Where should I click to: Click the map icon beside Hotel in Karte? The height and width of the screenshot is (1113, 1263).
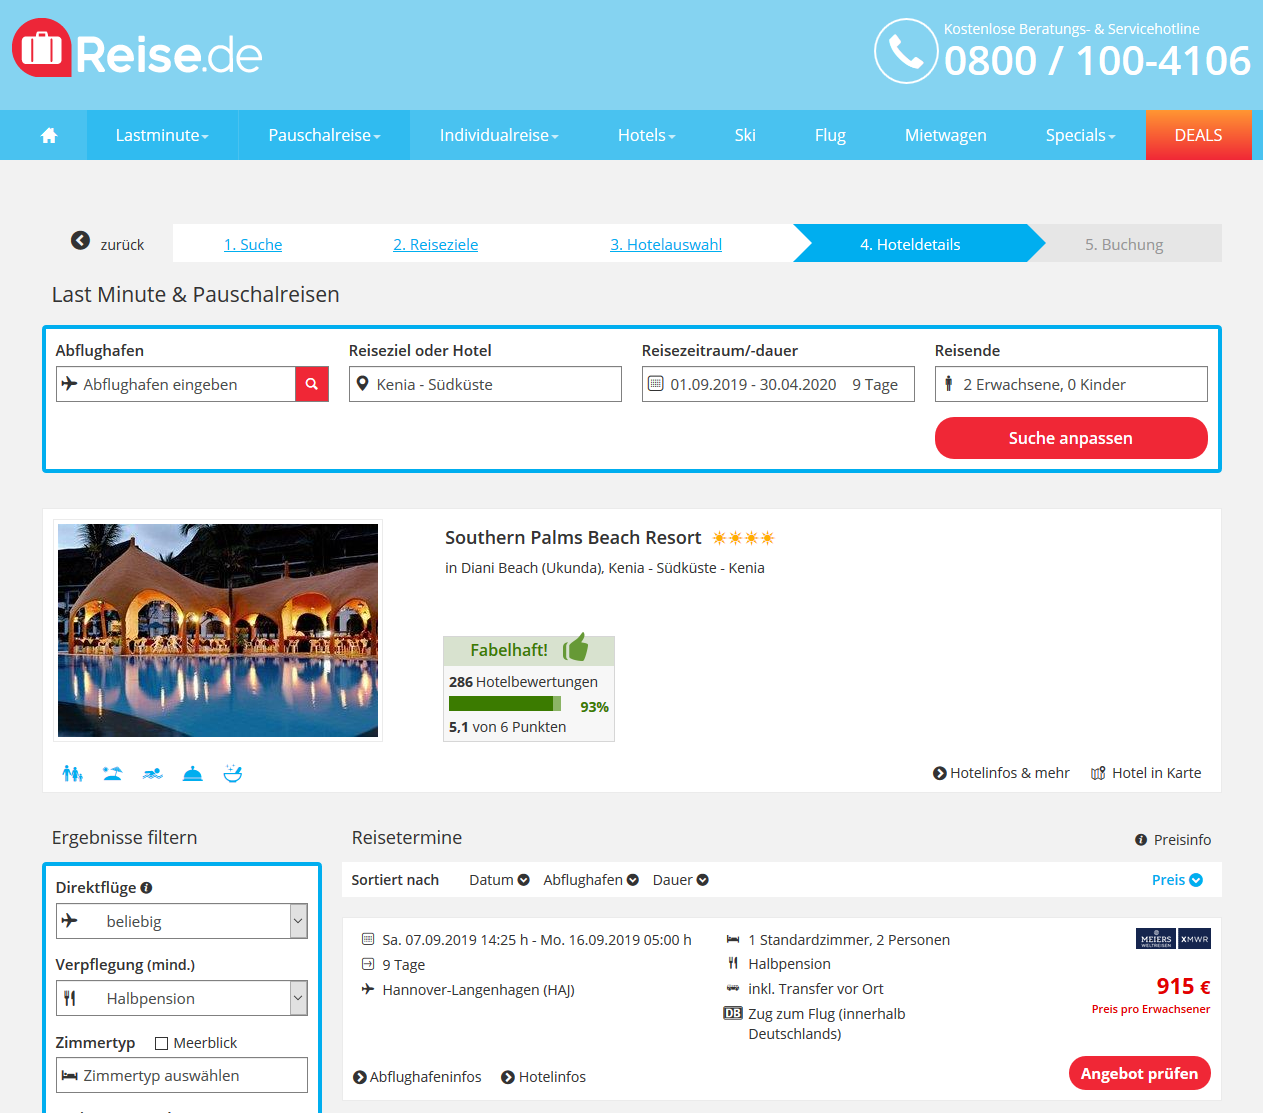[x=1098, y=773]
